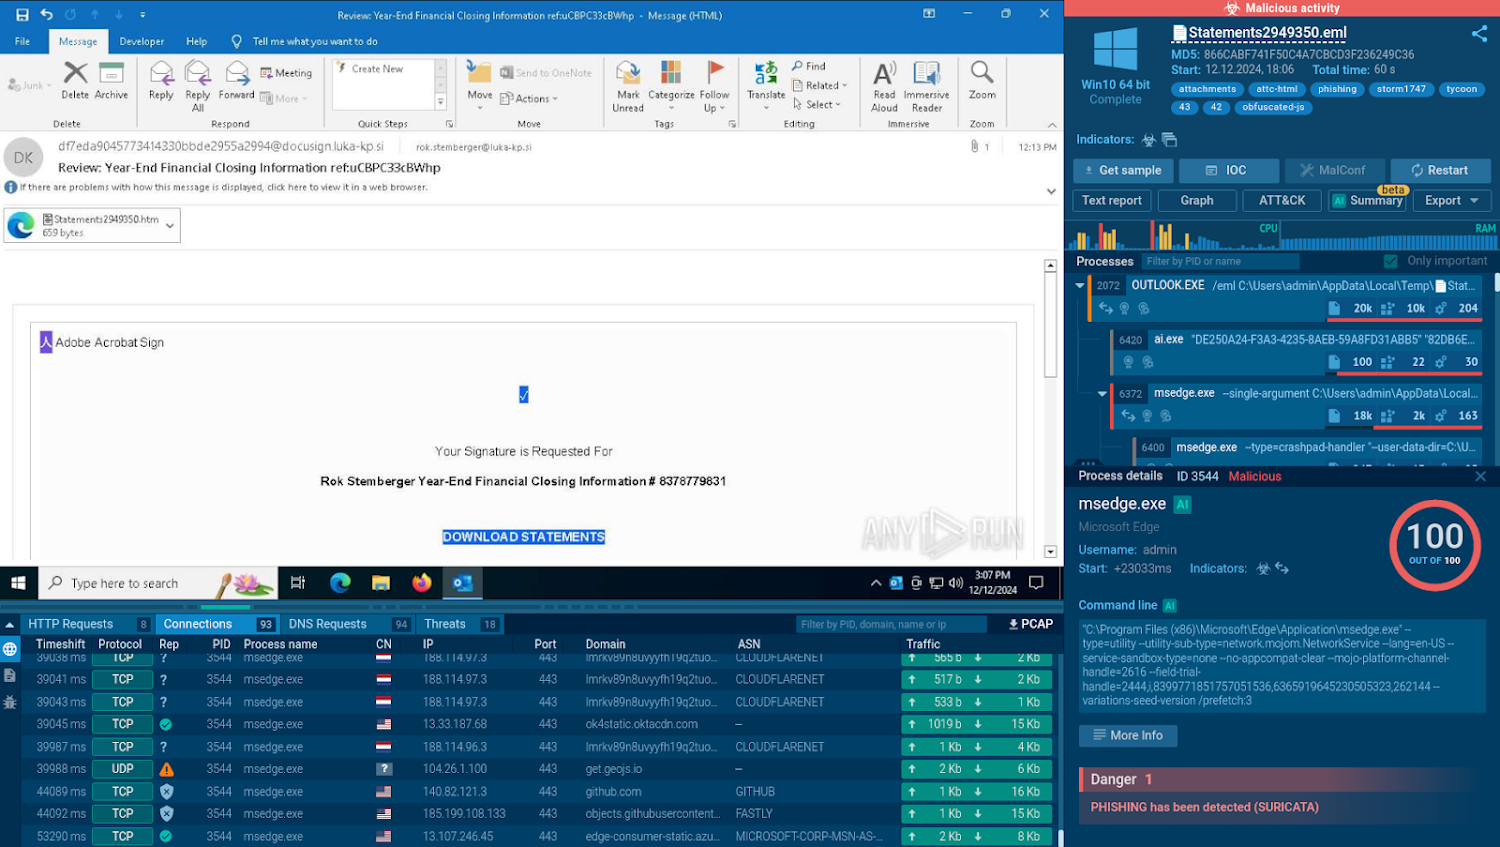The image size is (1500, 847).
Task: Switch to HTTP Requests tab
Action: click(88, 624)
